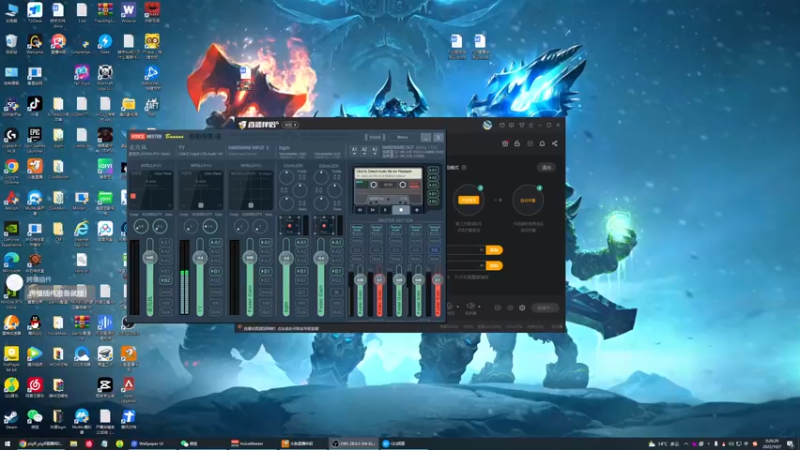Viewport: 800px width, 450px height.
Task: Click the lower orange copy button
Action: 493,266
